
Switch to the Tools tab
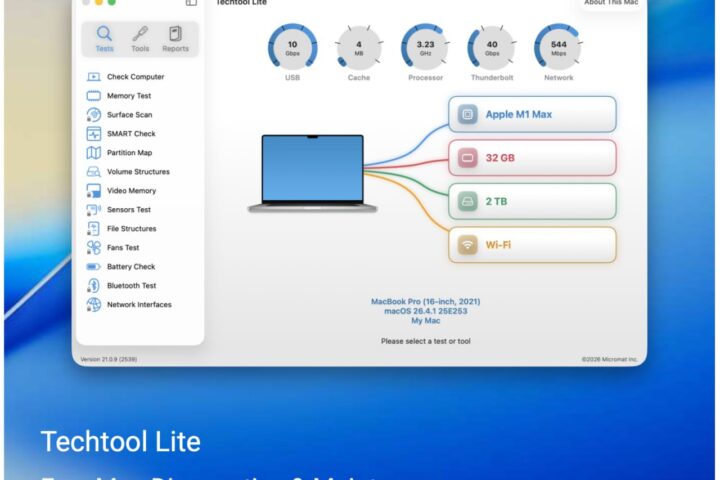pyautogui.click(x=140, y=39)
